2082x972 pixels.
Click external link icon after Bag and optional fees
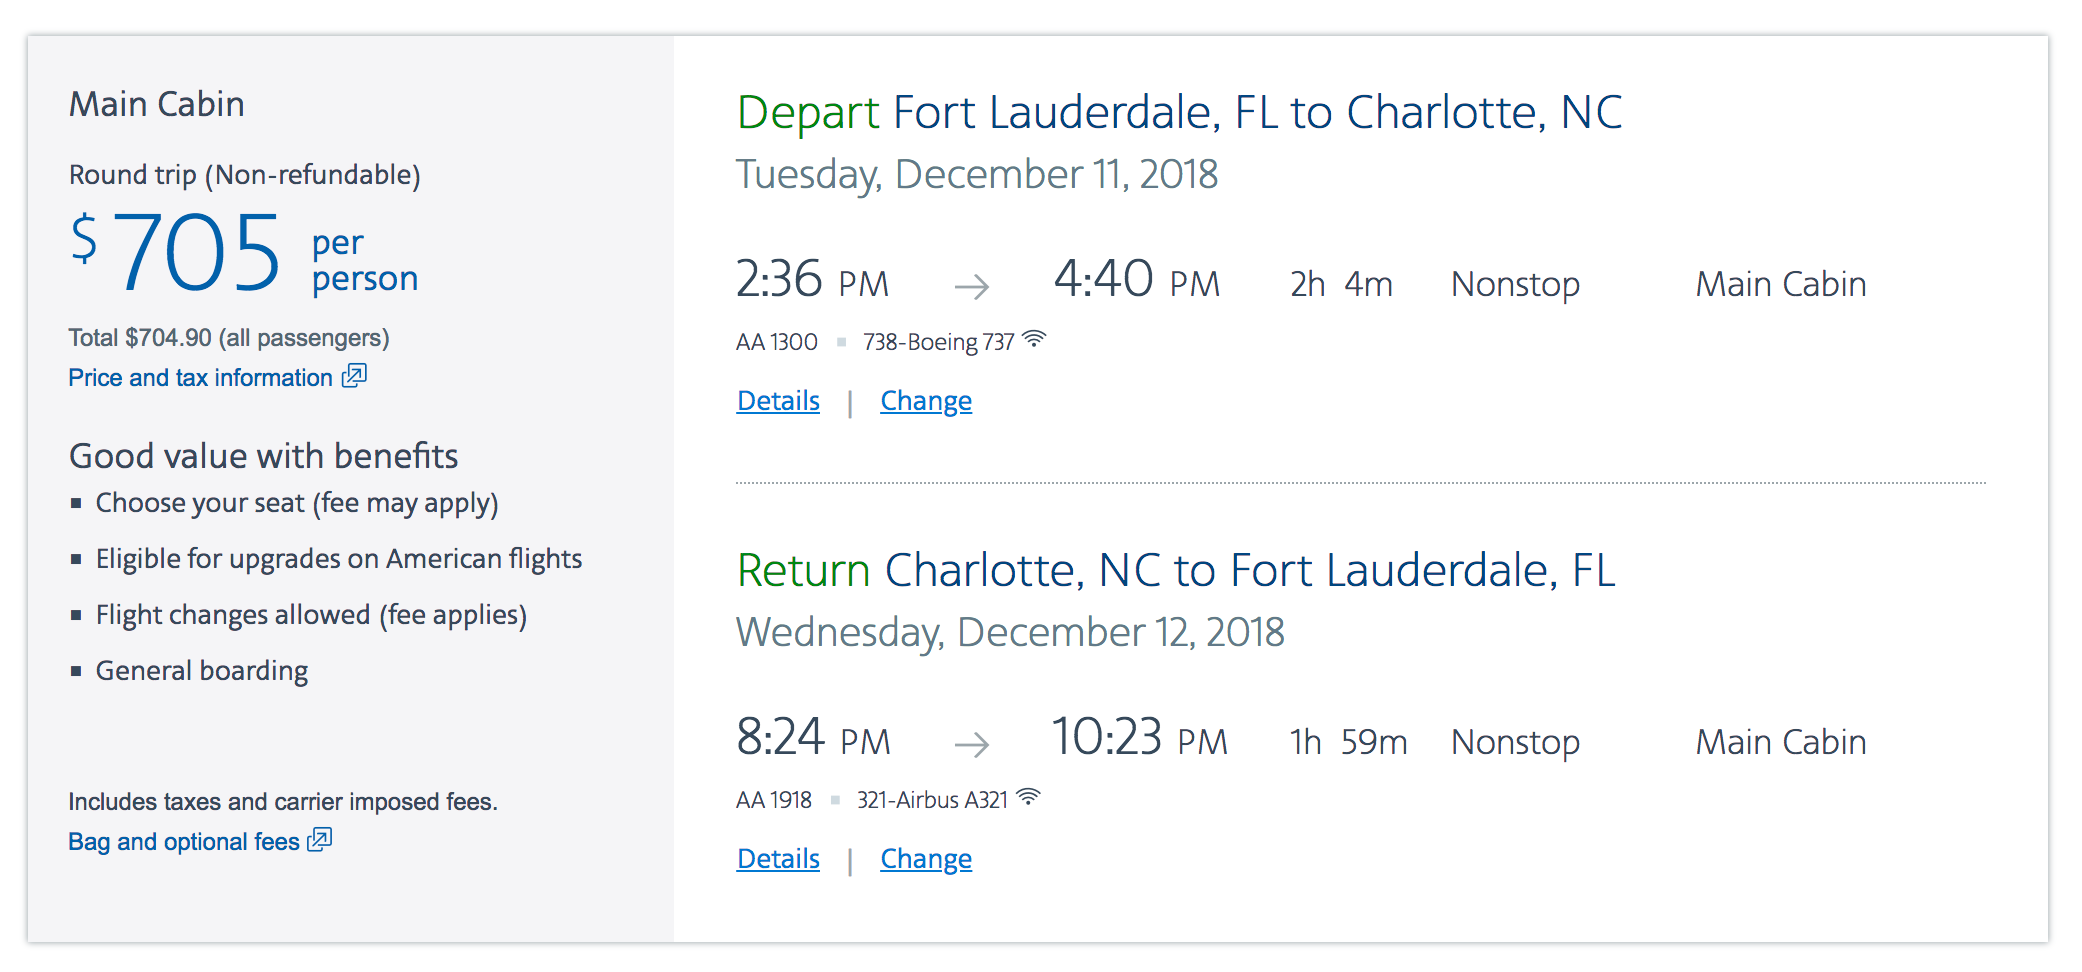click(x=319, y=840)
